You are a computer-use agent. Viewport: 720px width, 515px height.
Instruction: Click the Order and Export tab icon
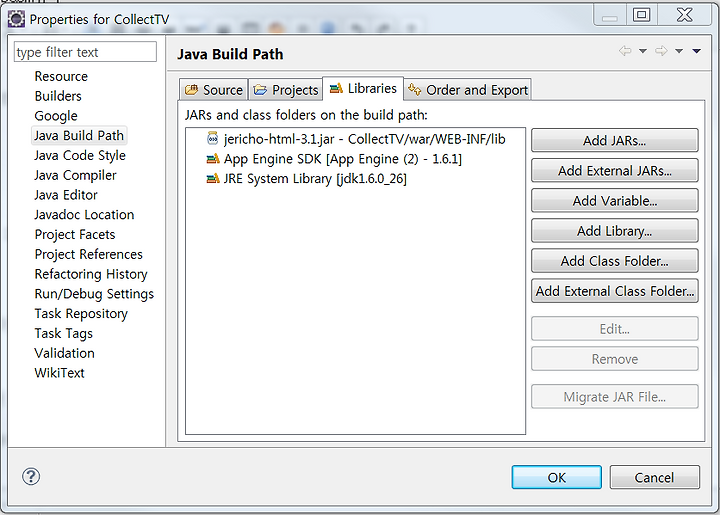point(414,90)
